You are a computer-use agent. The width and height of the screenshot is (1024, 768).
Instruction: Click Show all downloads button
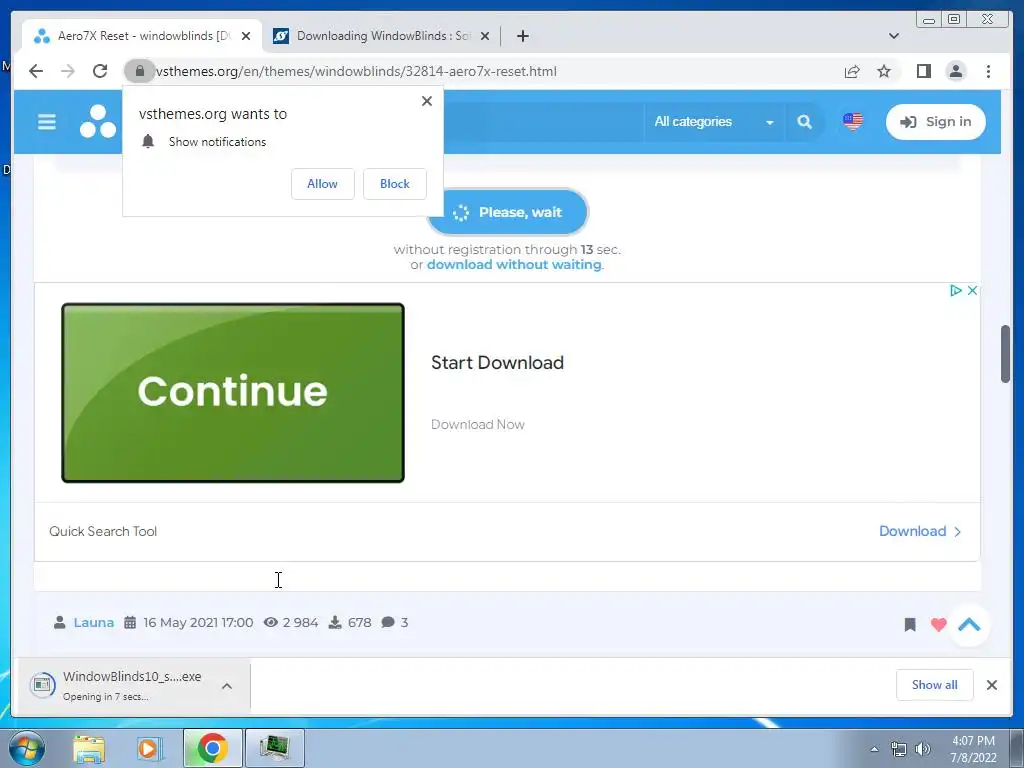coord(935,685)
